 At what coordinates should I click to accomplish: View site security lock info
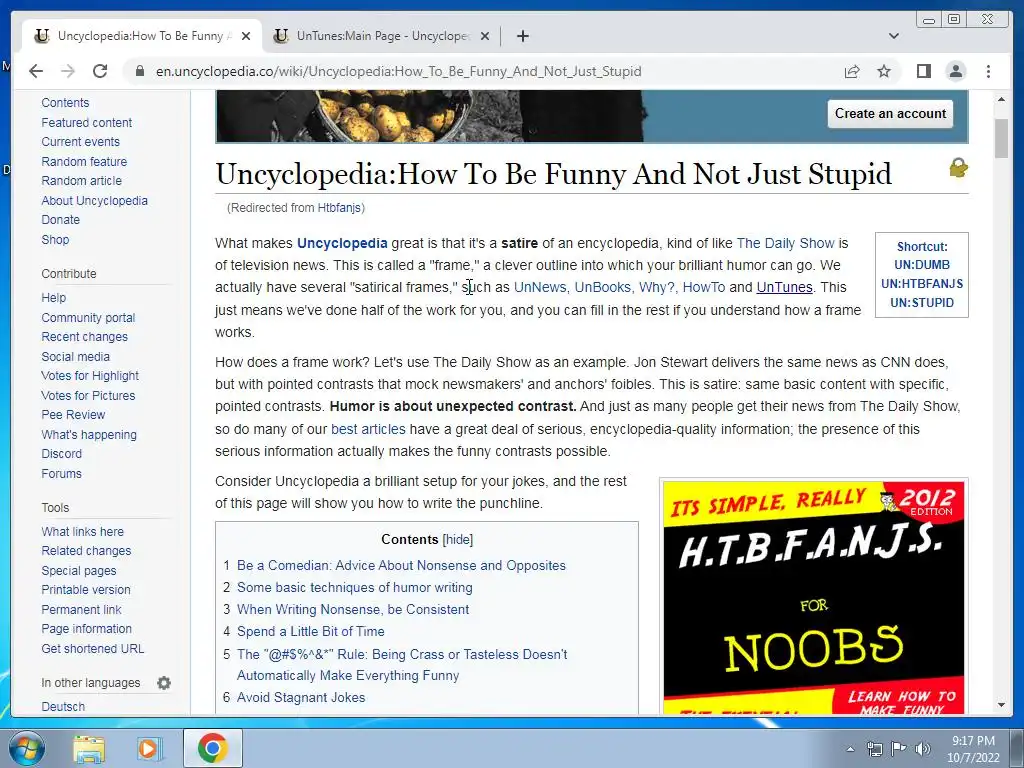[x=139, y=71]
